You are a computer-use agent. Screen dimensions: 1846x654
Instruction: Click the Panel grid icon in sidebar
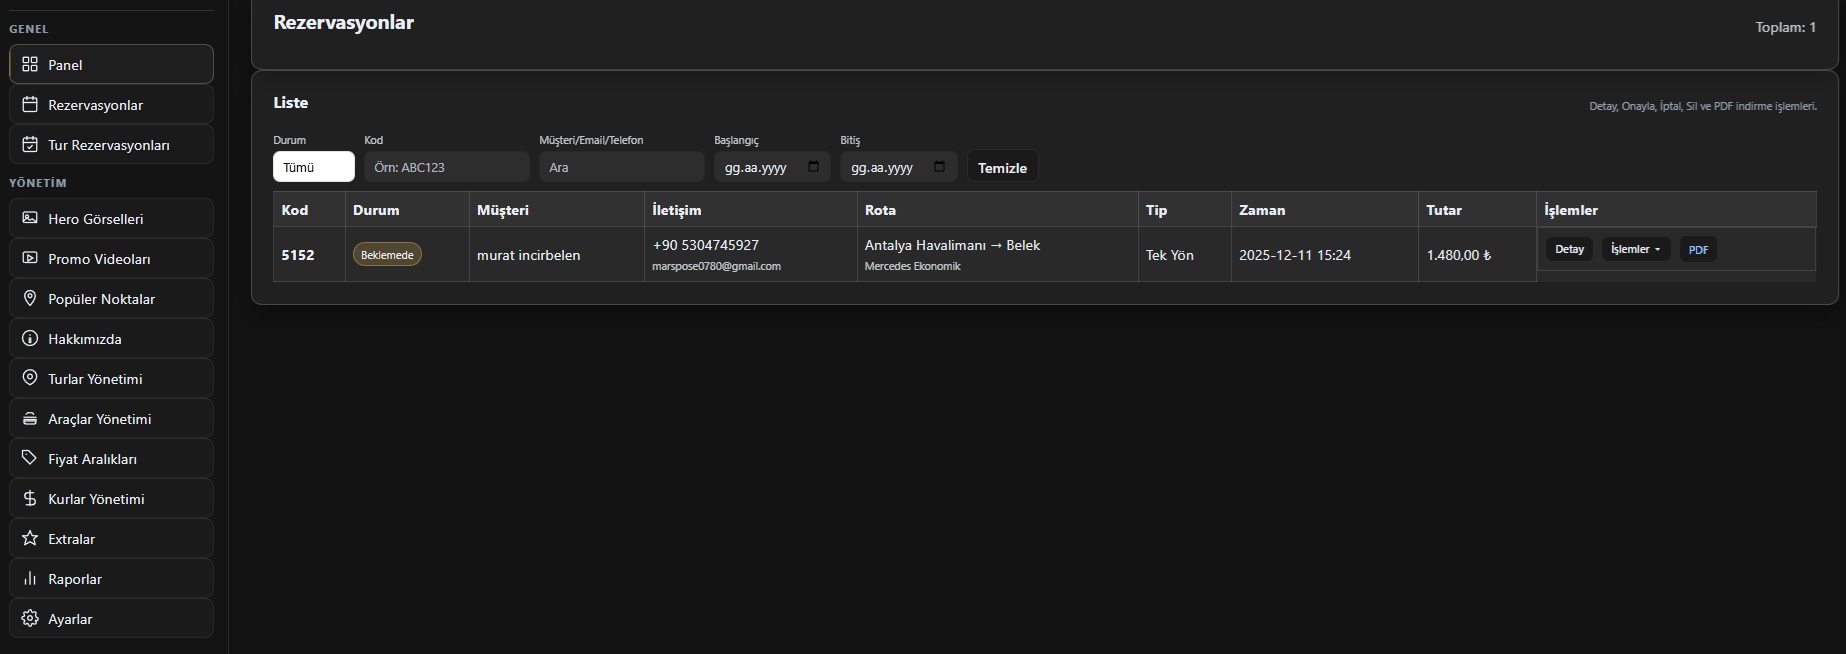coord(30,65)
